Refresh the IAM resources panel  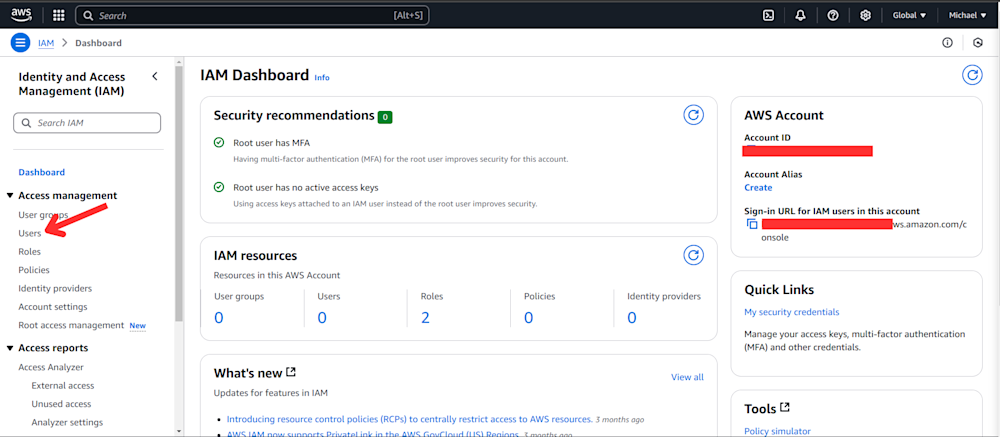[x=693, y=255]
